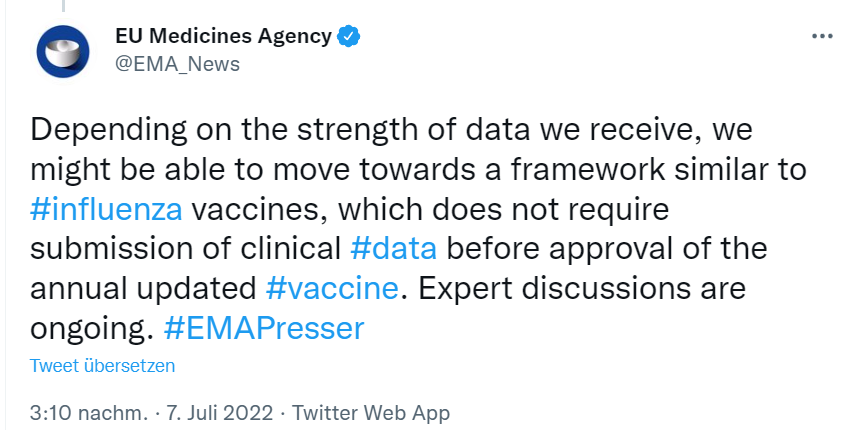Screen dimensions: 846x430
Task: Click Tweet übersetzen to translate
Action: [103, 365]
